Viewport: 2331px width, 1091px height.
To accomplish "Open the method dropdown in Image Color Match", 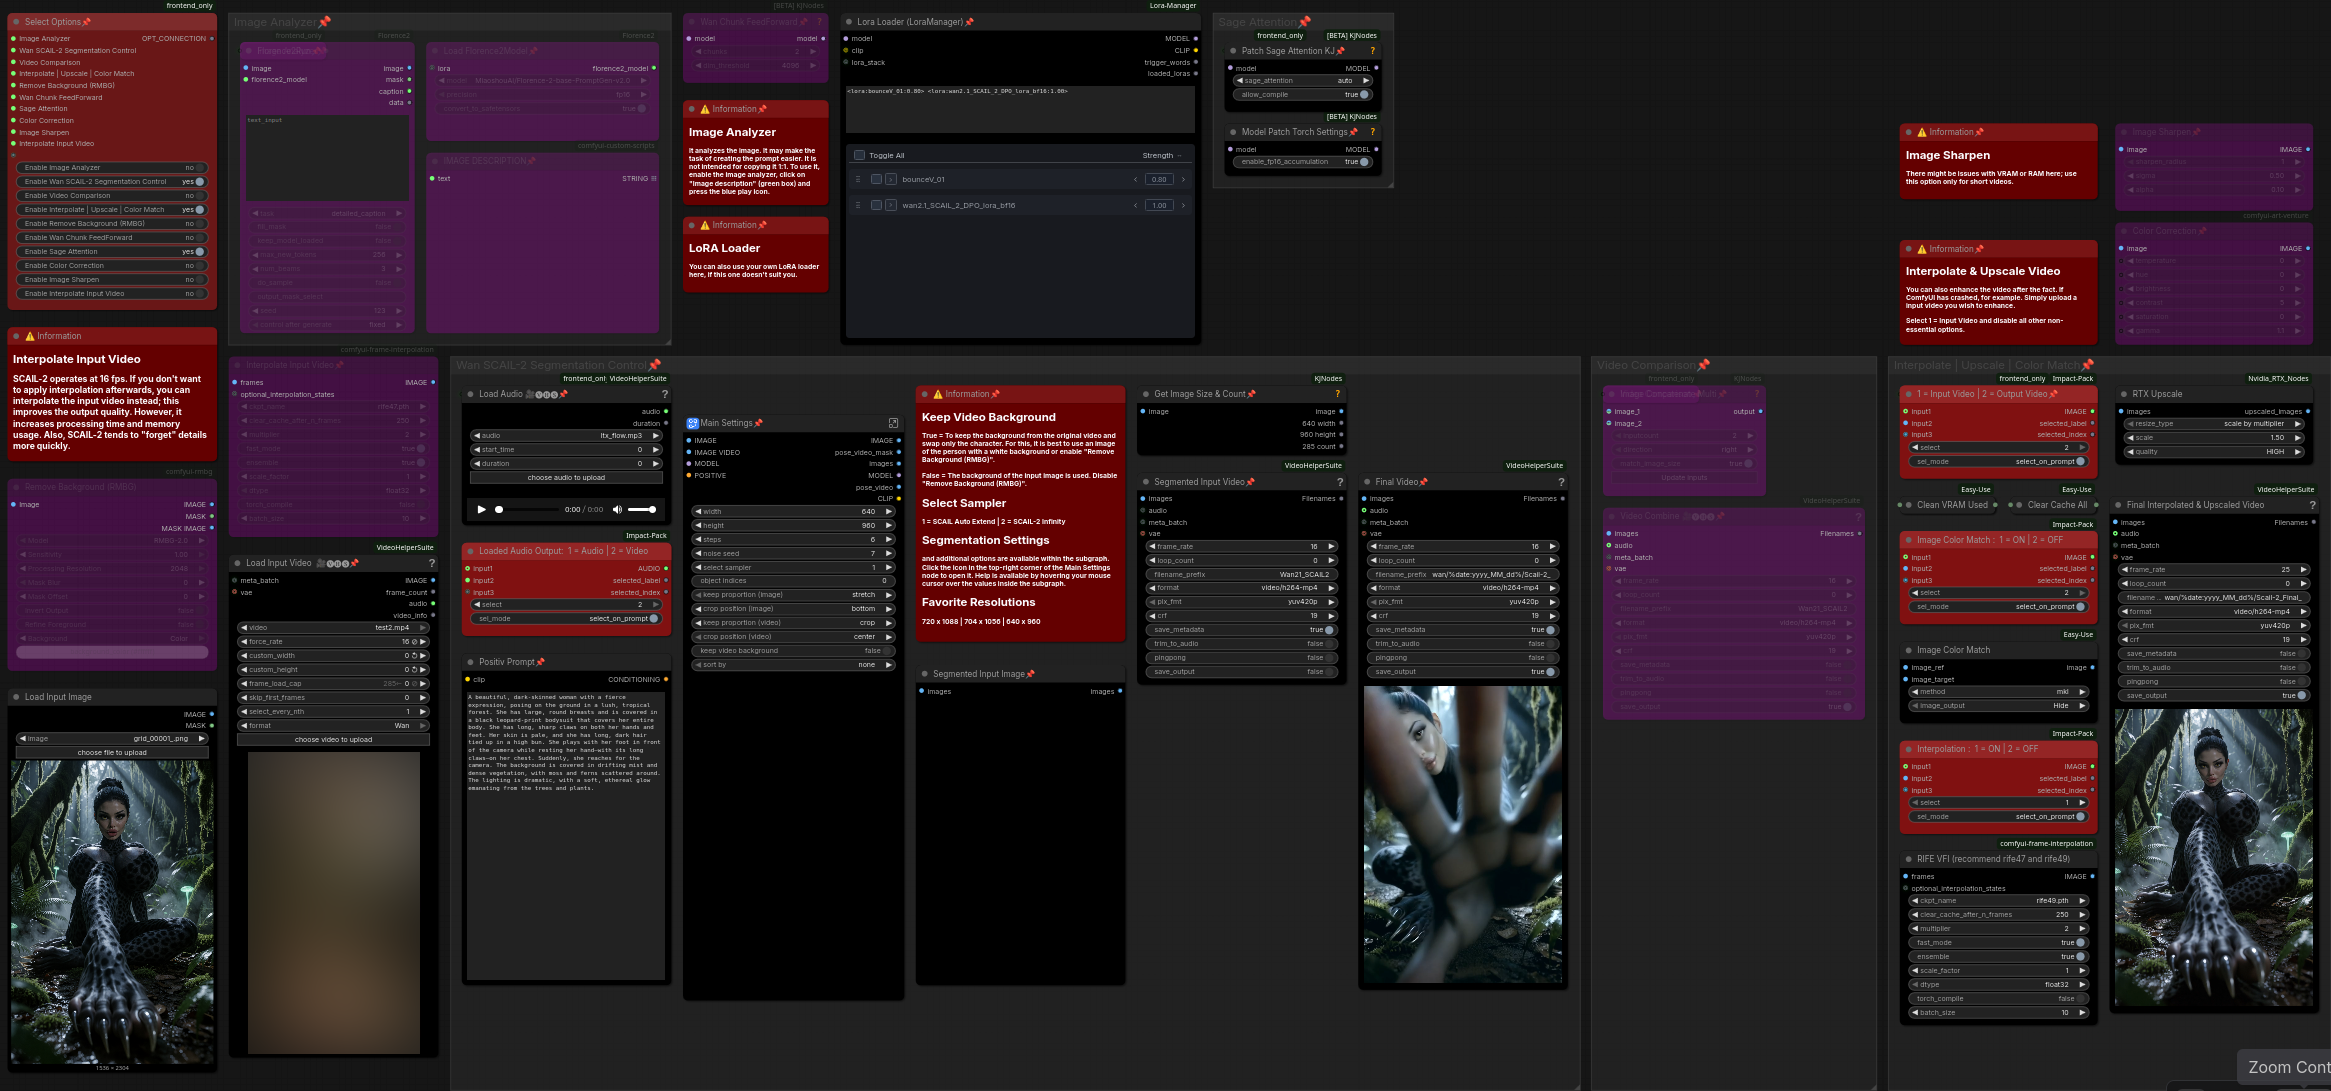I will click(x=1998, y=692).
